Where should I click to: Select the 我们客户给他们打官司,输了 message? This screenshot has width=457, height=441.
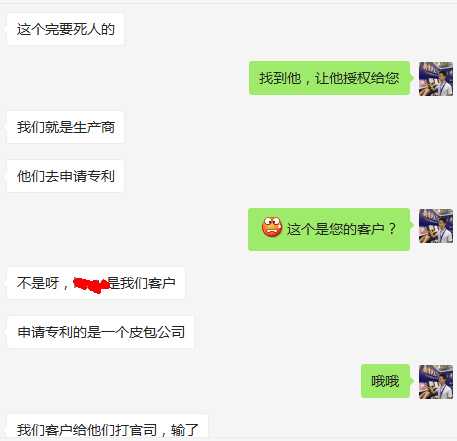tap(107, 426)
